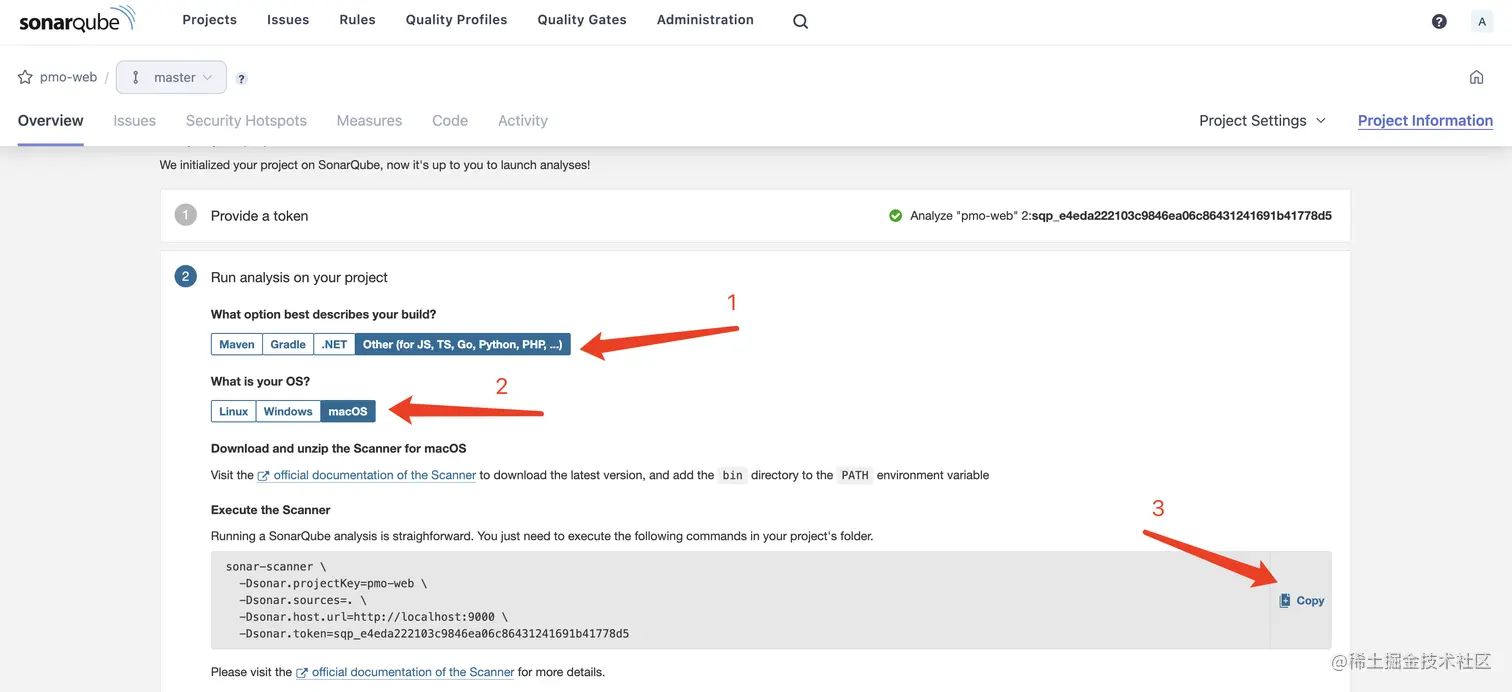Viewport: 1512px width, 692px height.
Task: Click 'What option best describes your build?' label
Action: pos(324,314)
